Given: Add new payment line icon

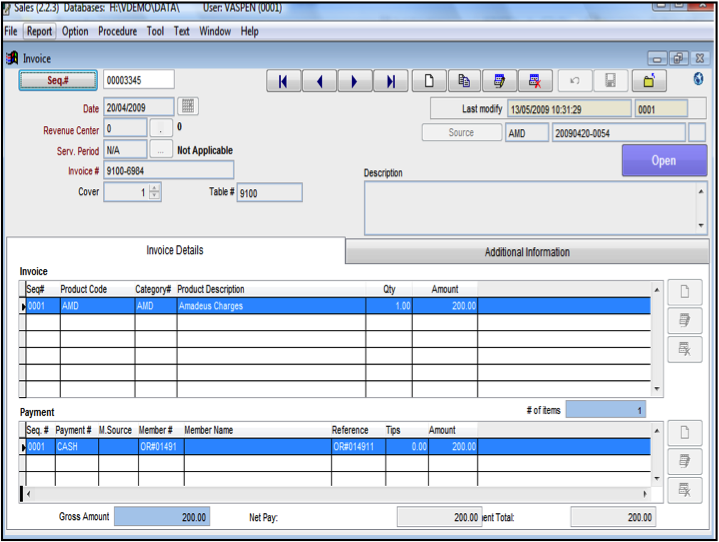Looking at the screenshot, I should 685,433.
